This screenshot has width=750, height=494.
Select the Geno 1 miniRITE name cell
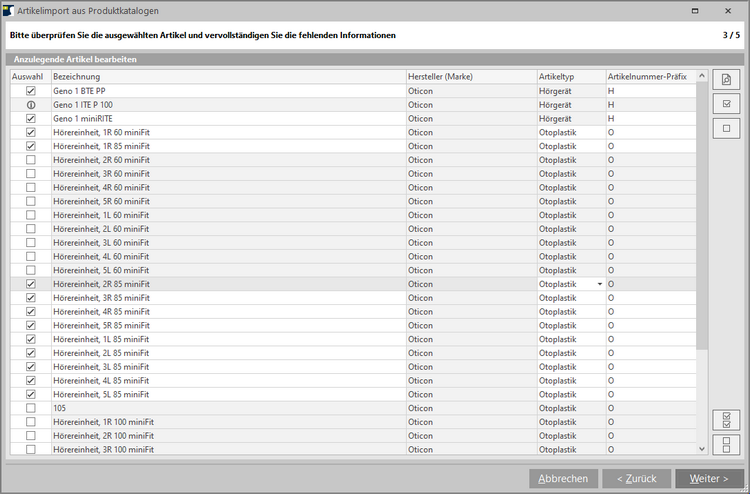pyautogui.click(x=229, y=119)
